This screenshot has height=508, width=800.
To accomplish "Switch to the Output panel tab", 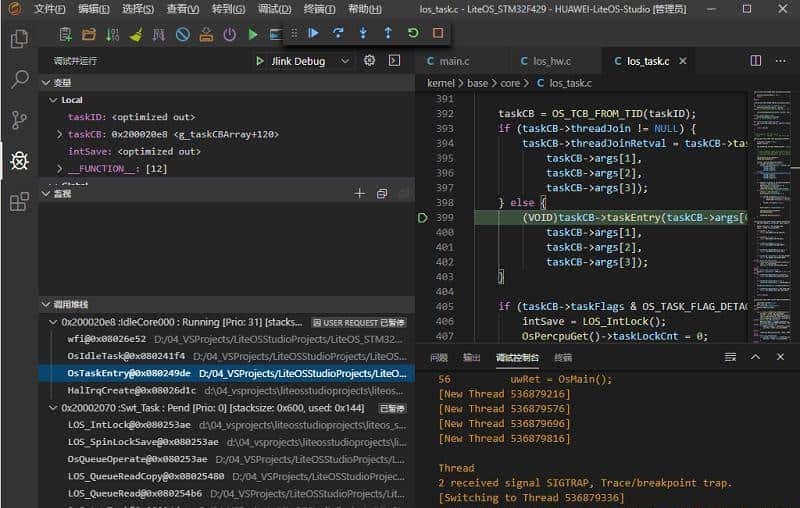I will click(x=471, y=358).
